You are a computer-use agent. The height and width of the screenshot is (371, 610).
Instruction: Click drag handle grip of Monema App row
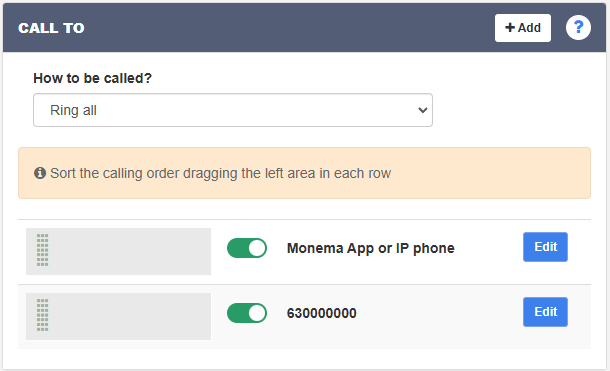42,250
